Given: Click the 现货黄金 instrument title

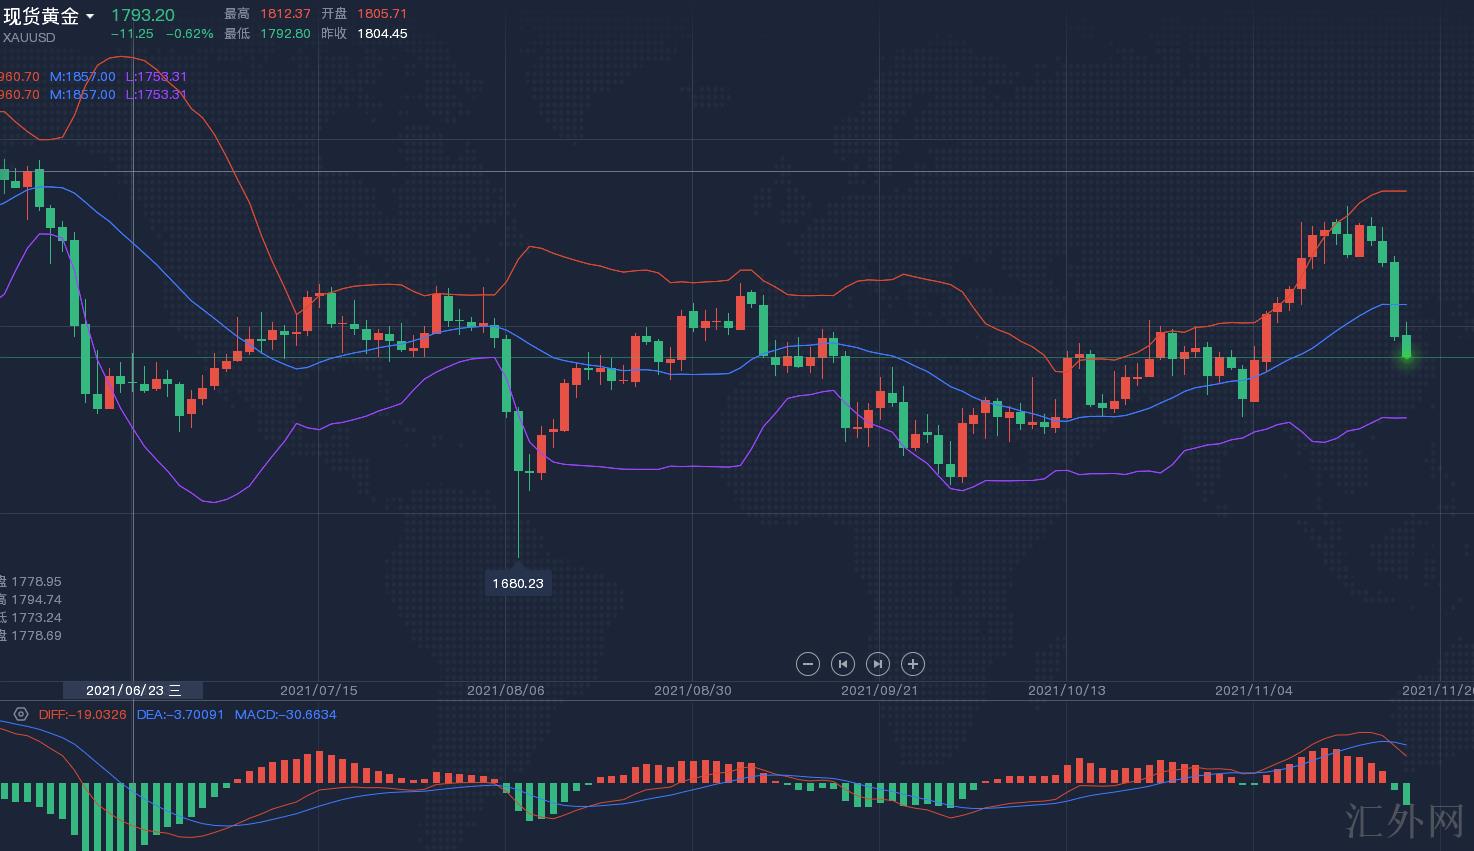Looking at the screenshot, I should 41,16.
